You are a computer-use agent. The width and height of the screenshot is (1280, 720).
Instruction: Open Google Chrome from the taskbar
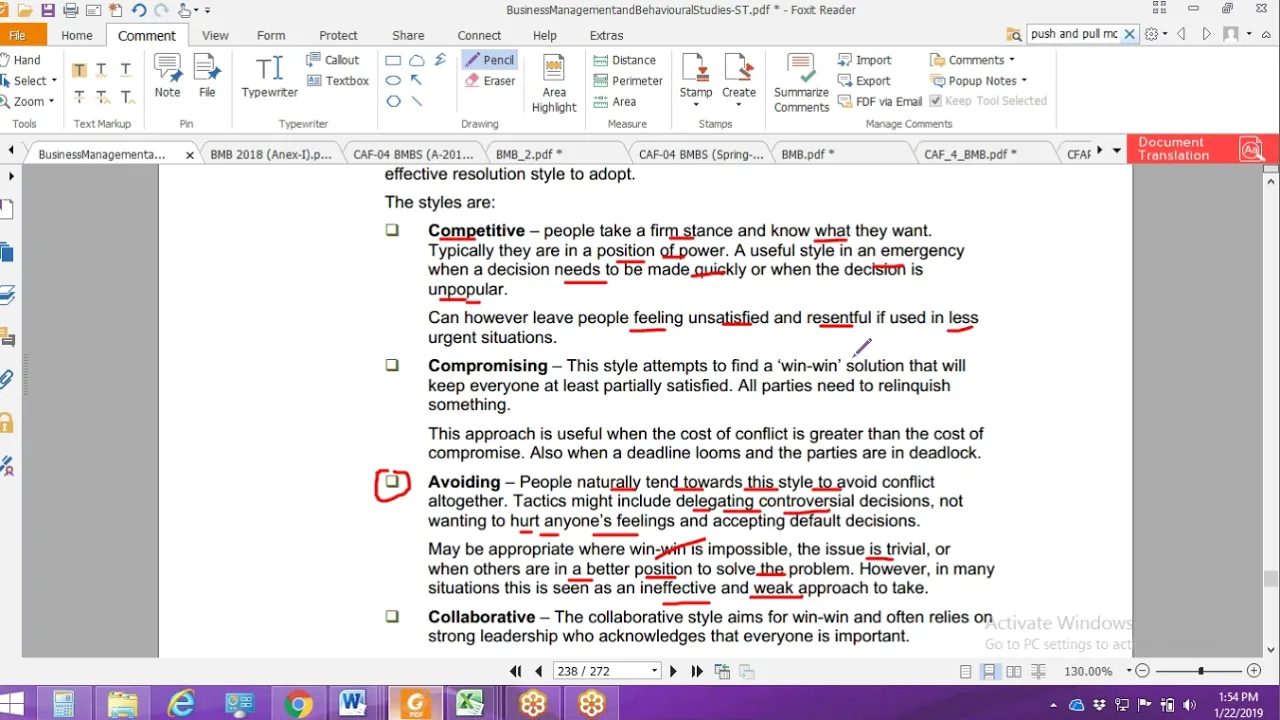[297, 704]
